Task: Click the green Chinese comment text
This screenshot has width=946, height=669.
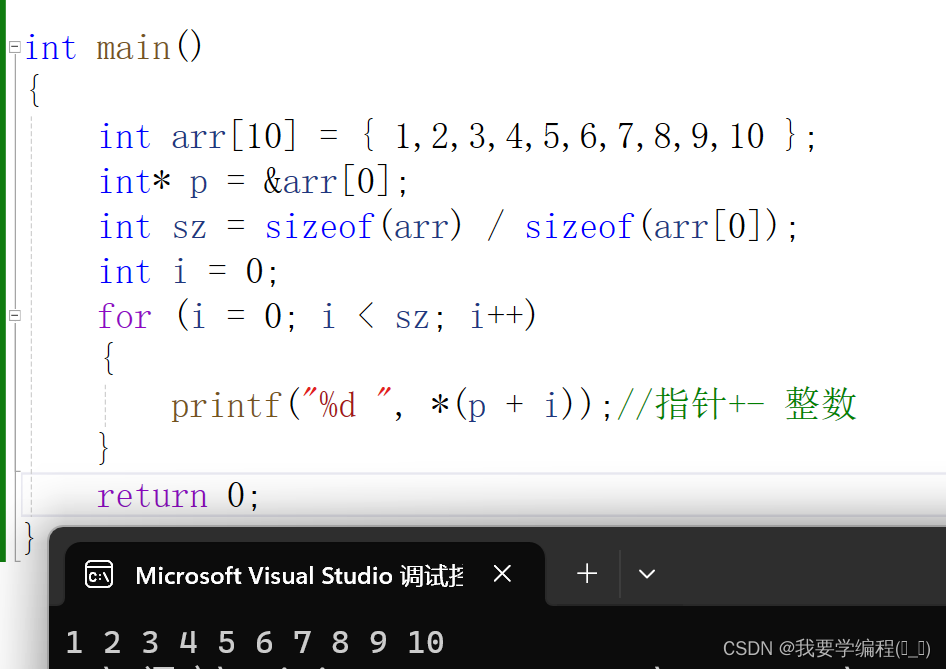Action: tap(737, 404)
